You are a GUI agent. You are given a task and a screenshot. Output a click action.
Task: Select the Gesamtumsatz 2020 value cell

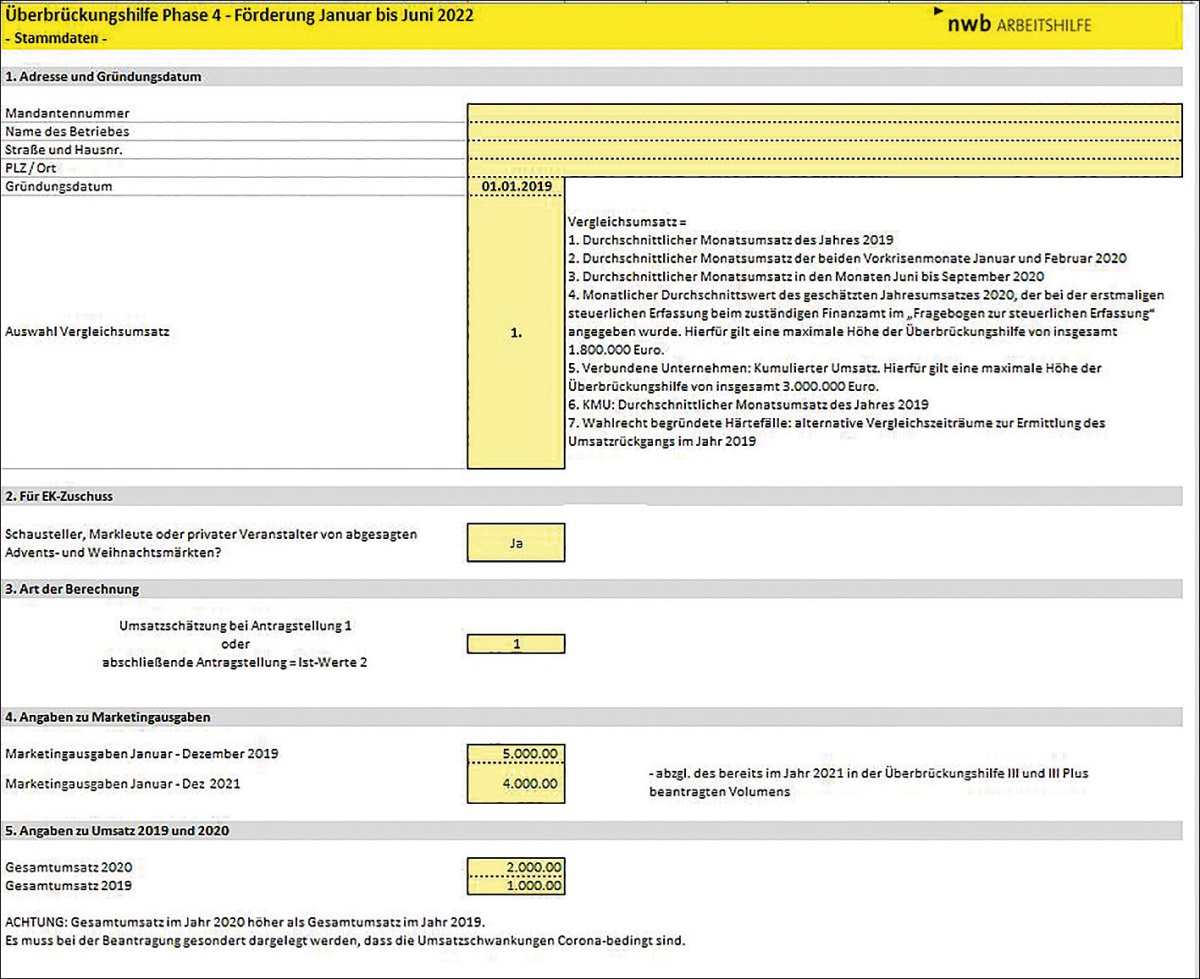pos(515,867)
